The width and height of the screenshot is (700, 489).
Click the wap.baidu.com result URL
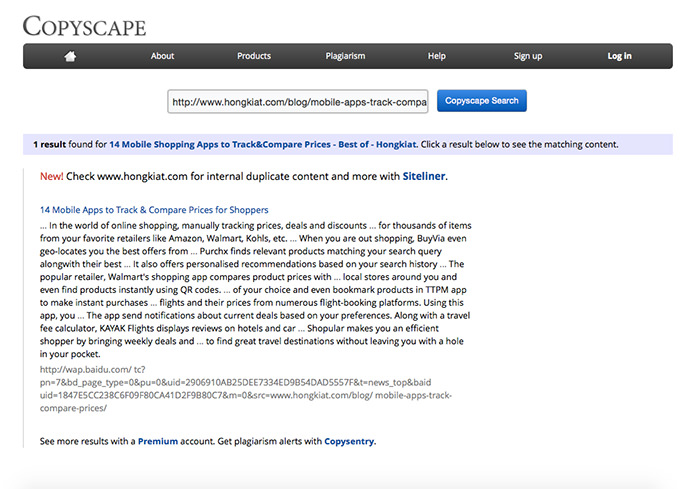[x=246, y=389]
